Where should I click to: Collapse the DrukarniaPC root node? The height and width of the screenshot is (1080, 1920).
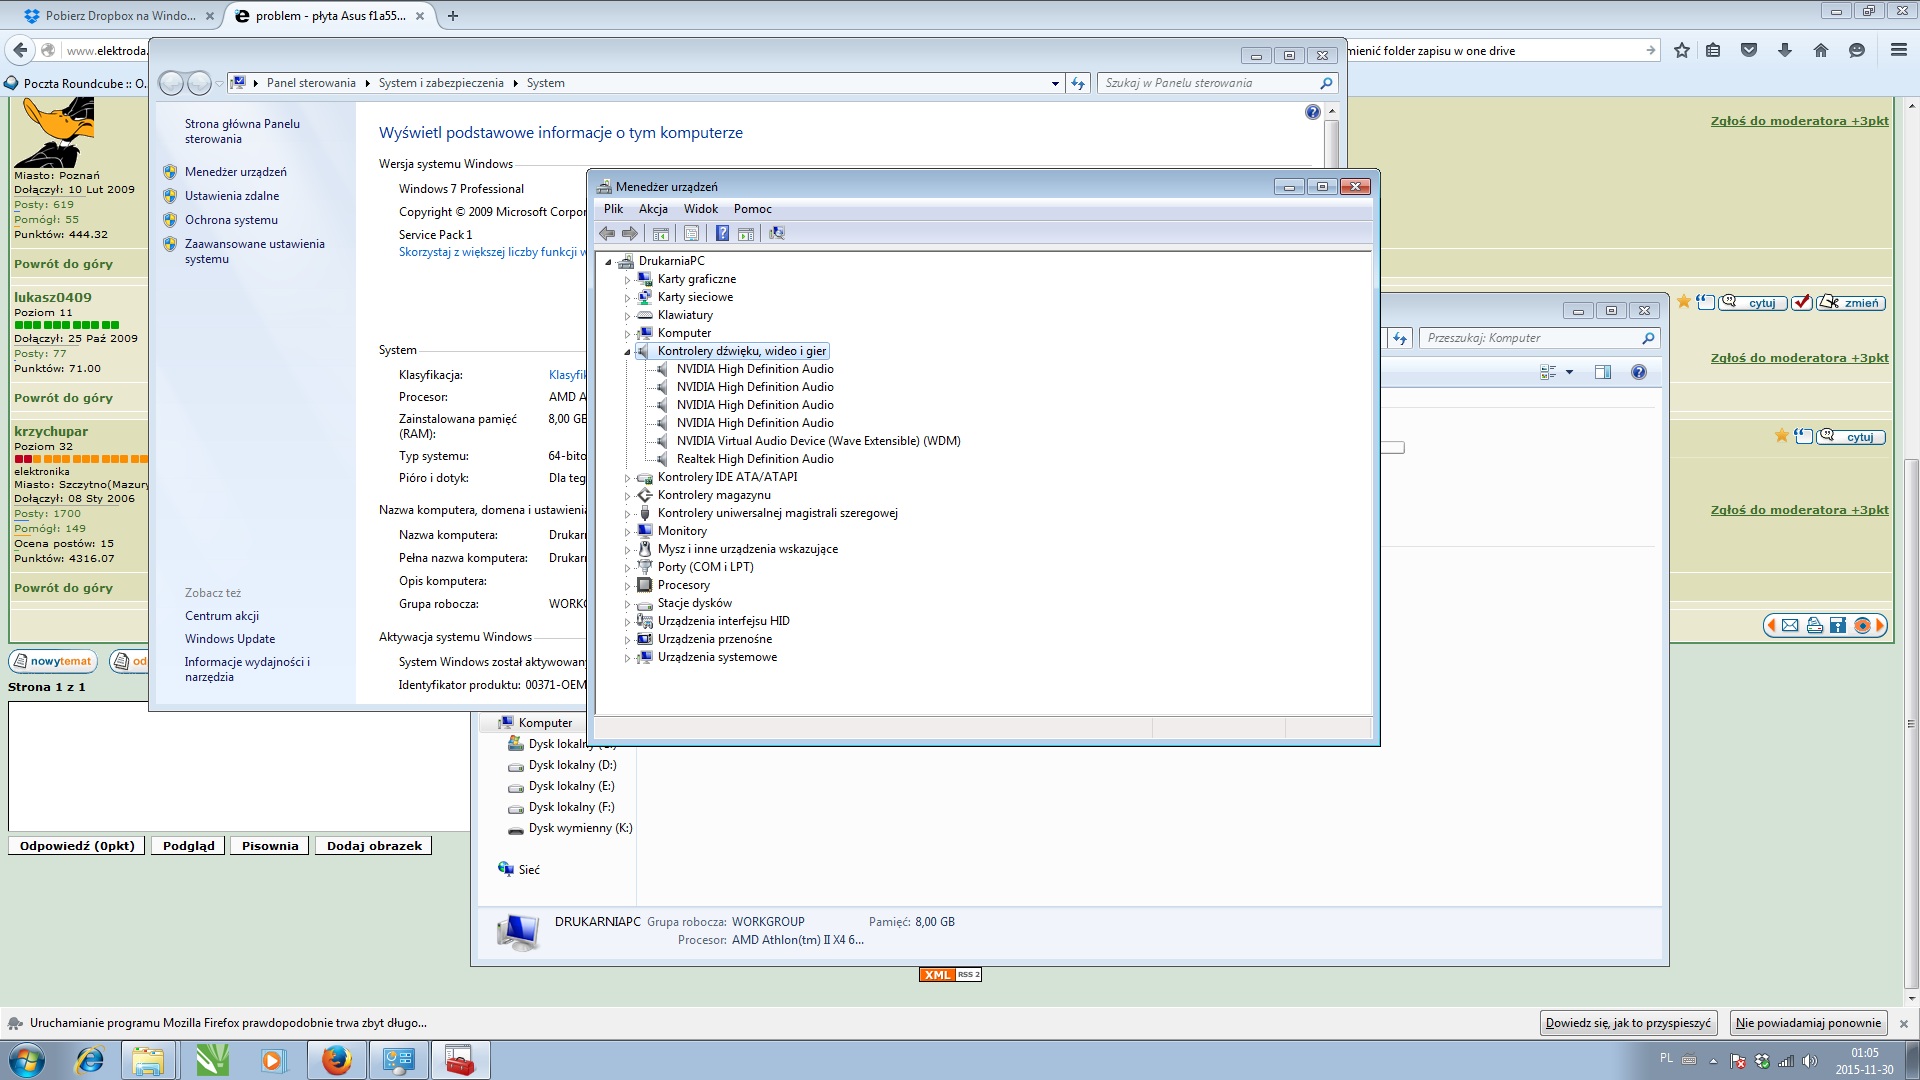click(x=608, y=262)
